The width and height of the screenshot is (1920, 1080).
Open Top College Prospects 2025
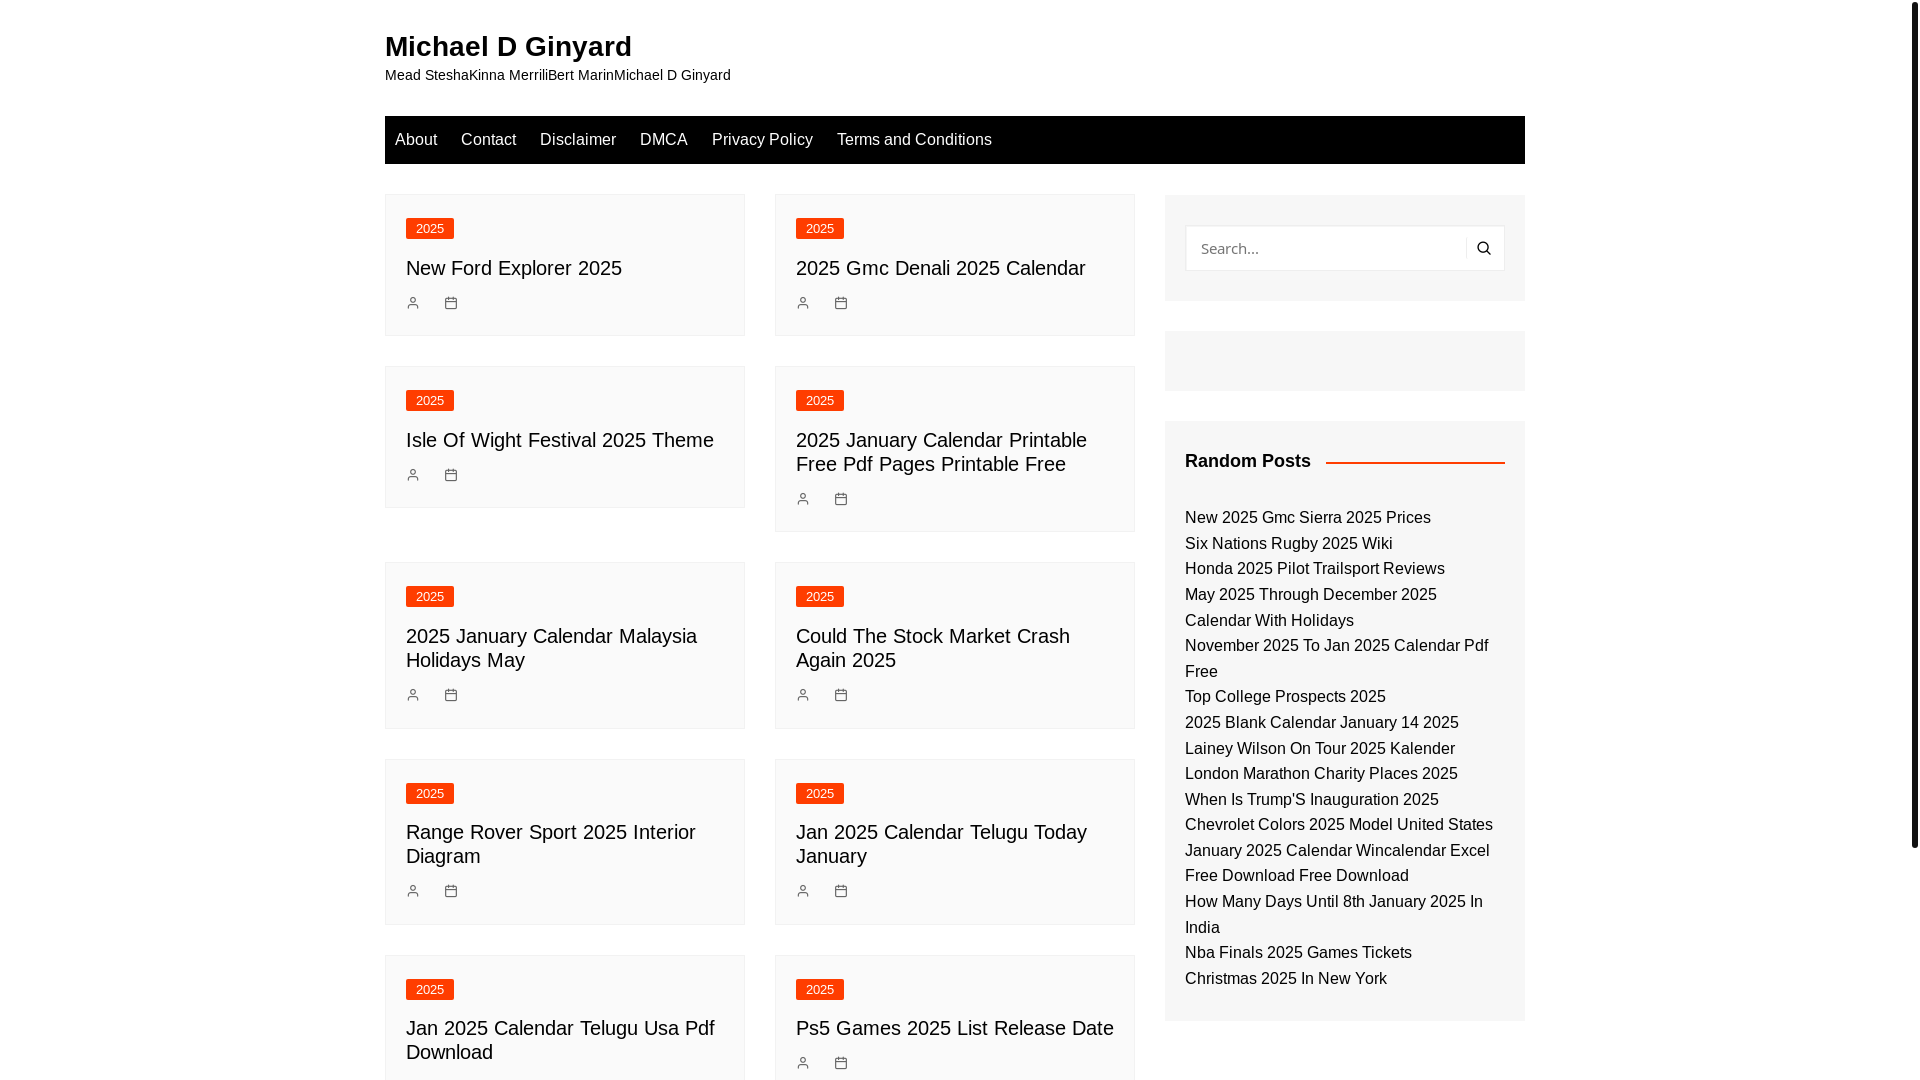[1286, 697]
